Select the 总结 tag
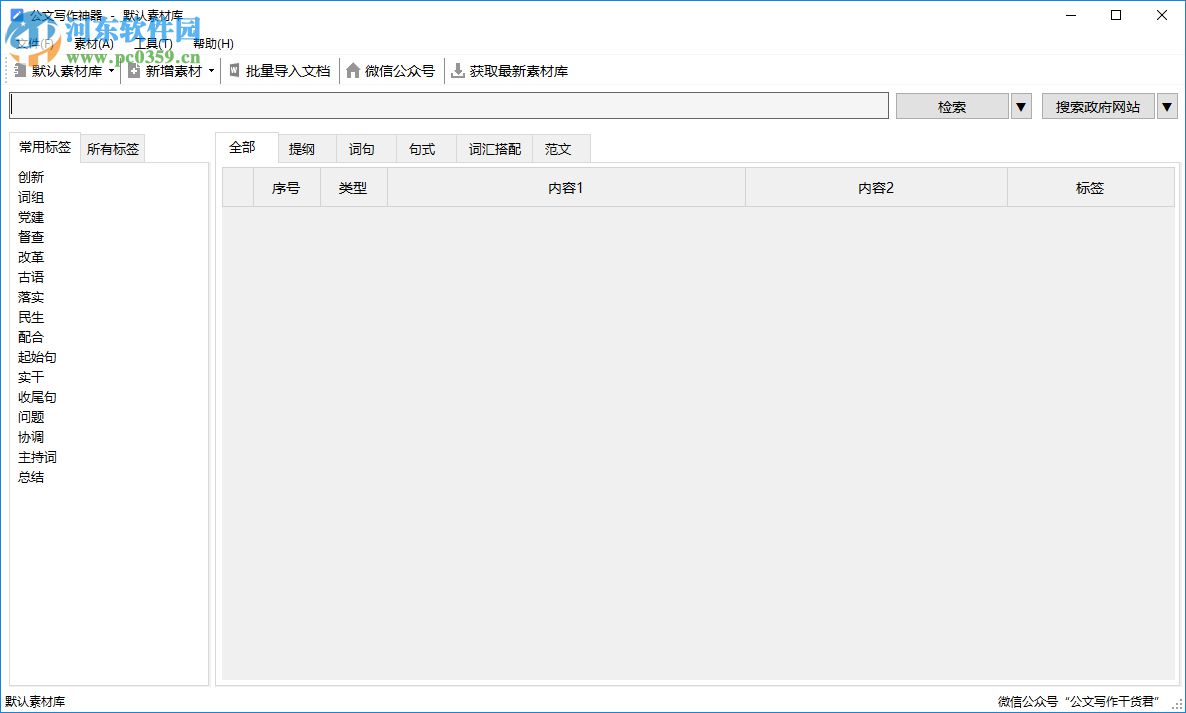 click(x=31, y=477)
